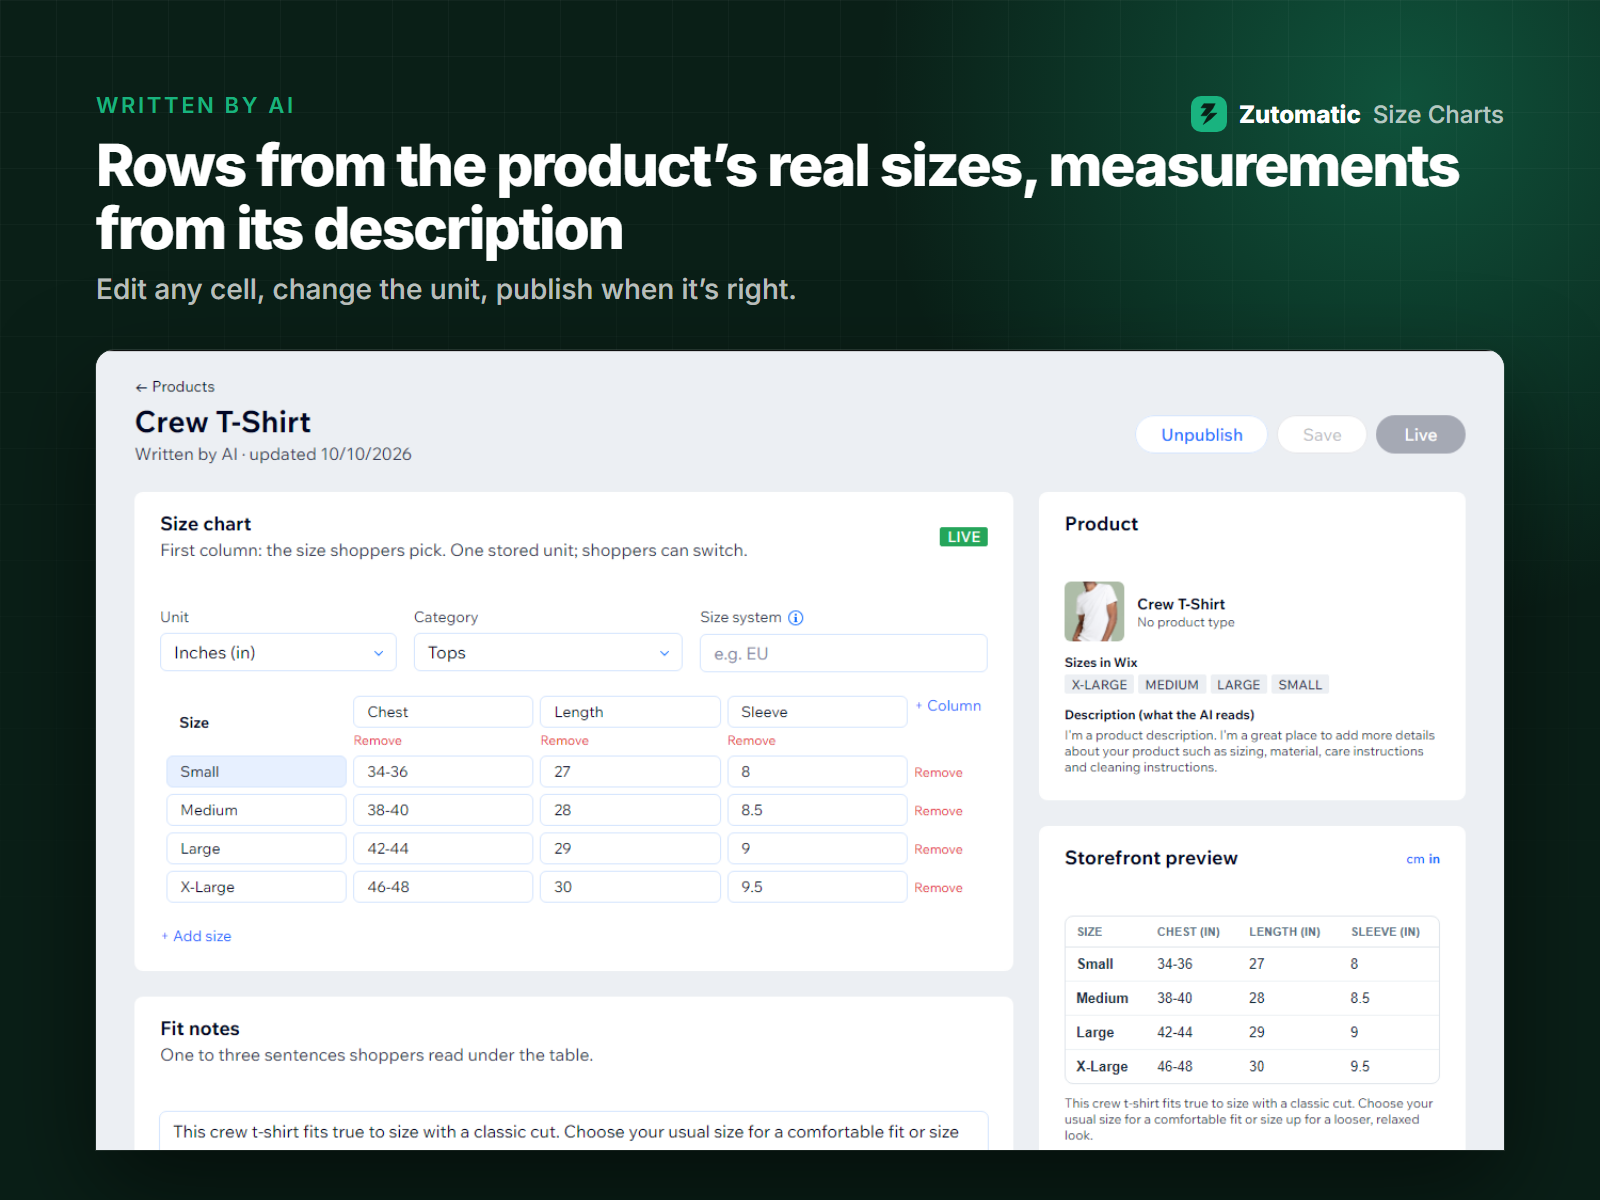1600x1200 pixels.
Task: Click the Unpublish button
Action: tap(1201, 435)
